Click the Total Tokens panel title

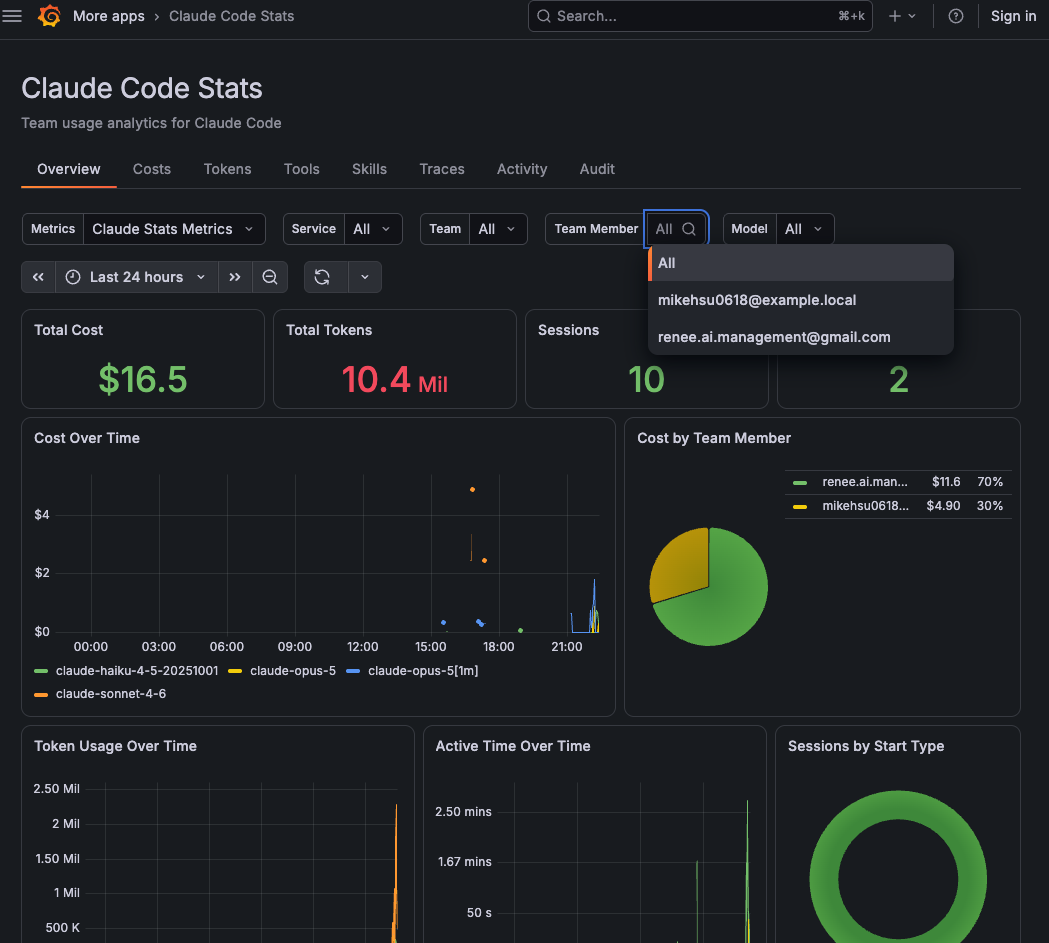pos(329,330)
